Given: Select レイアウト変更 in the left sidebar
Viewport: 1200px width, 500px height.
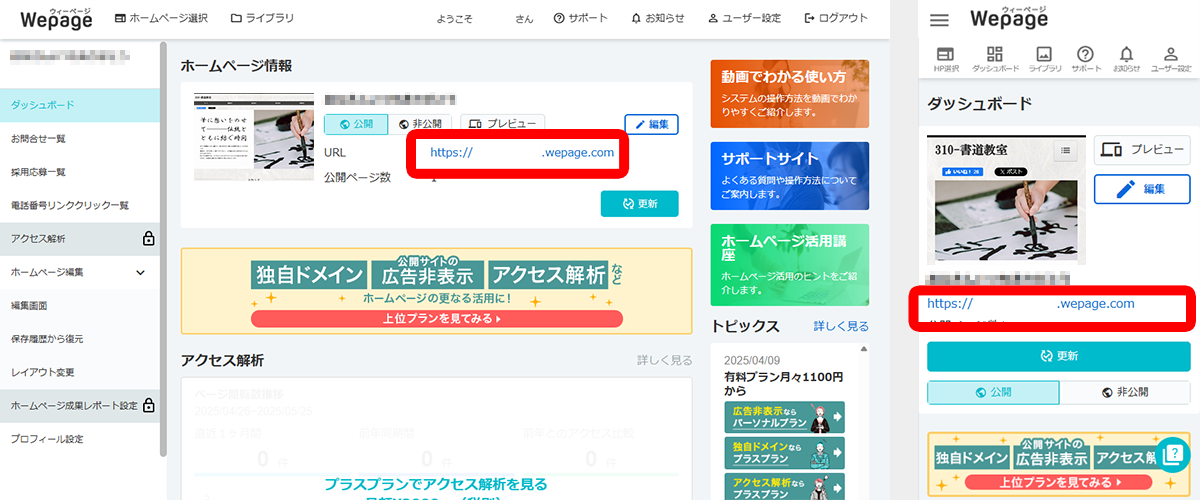Looking at the screenshot, I should click(42, 372).
